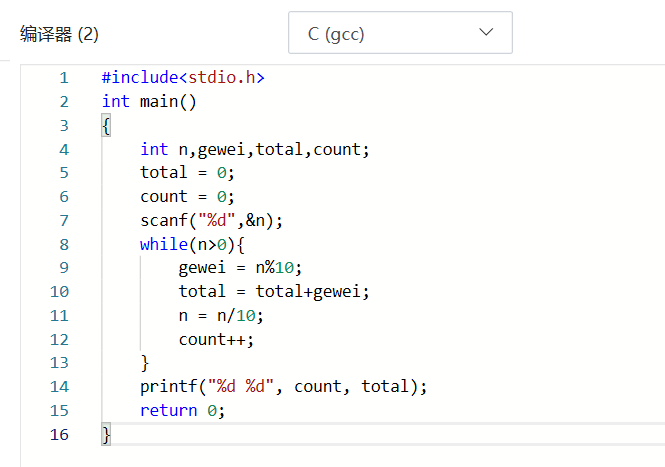The image size is (665, 467).
Task: Click line number 14 in gutter
Action: tap(59, 387)
